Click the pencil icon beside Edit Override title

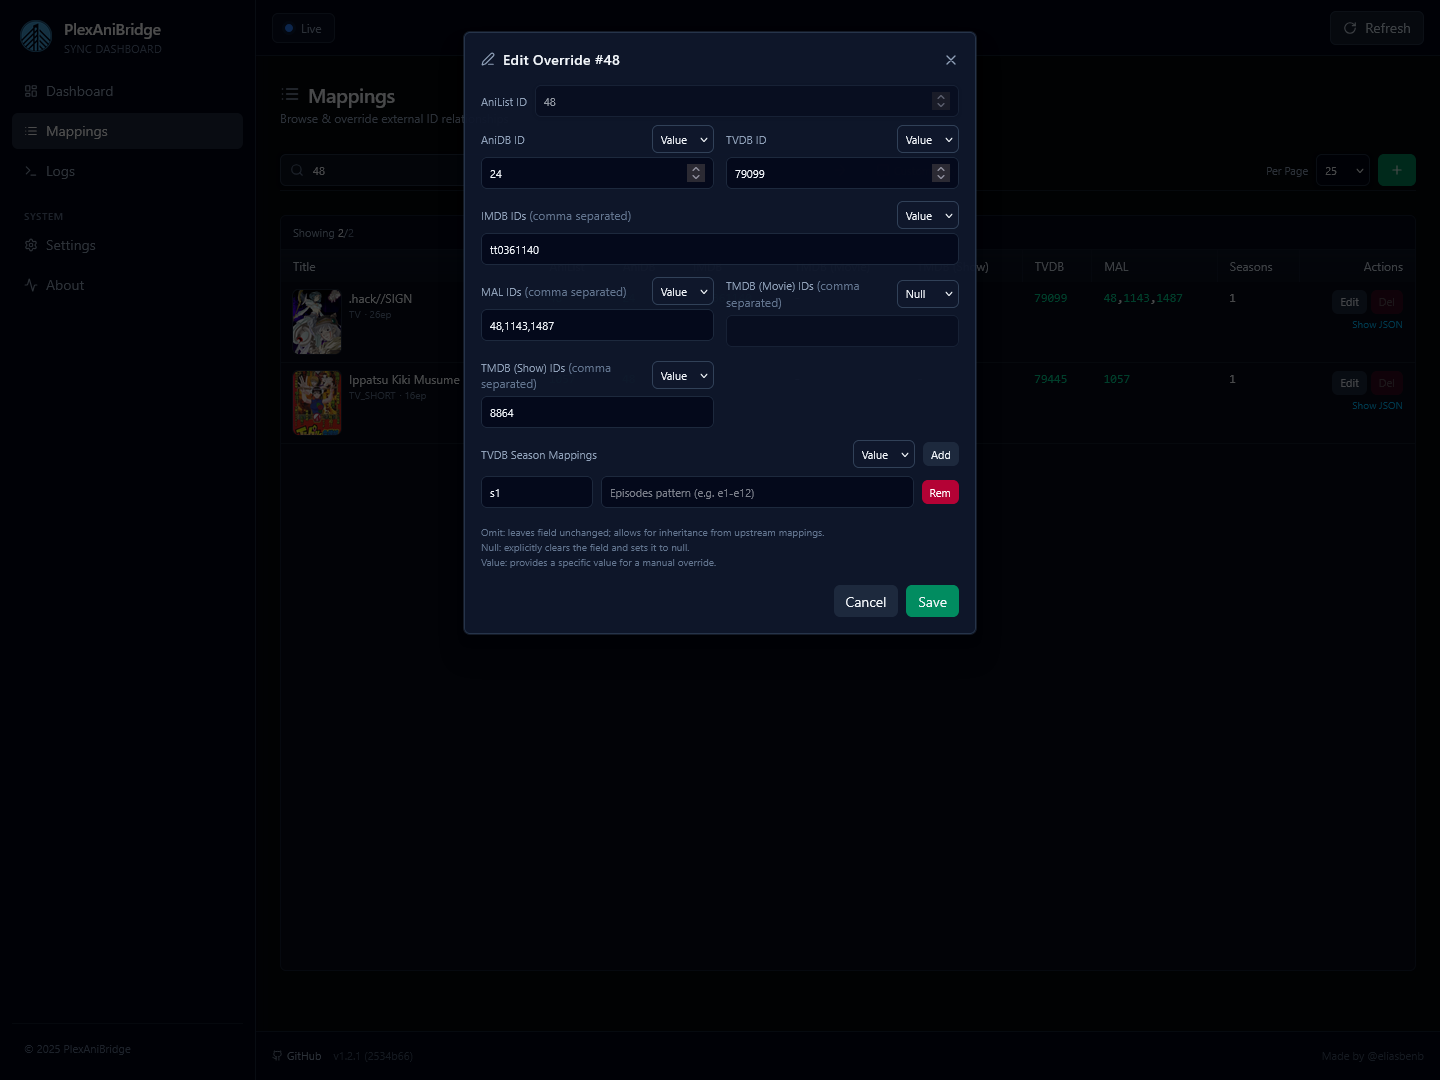point(488,60)
